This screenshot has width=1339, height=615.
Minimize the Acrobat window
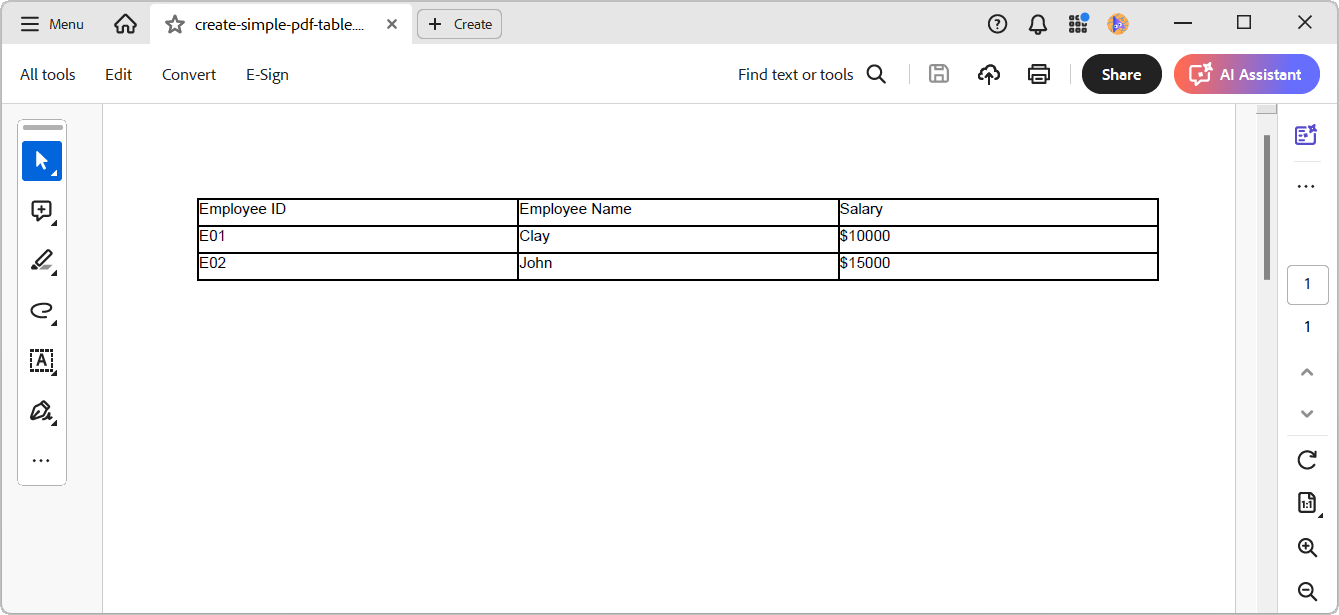tap(1184, 23)
